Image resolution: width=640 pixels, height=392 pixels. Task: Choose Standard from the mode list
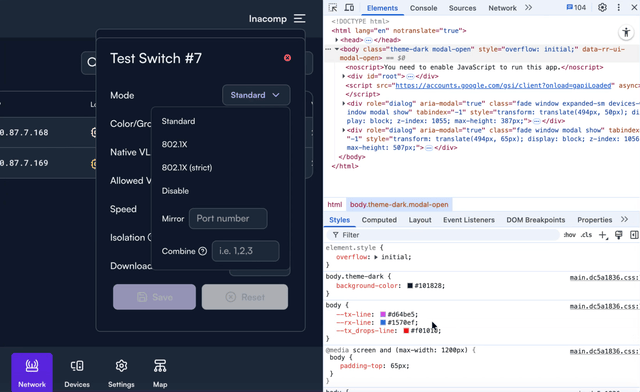(178, 121)
